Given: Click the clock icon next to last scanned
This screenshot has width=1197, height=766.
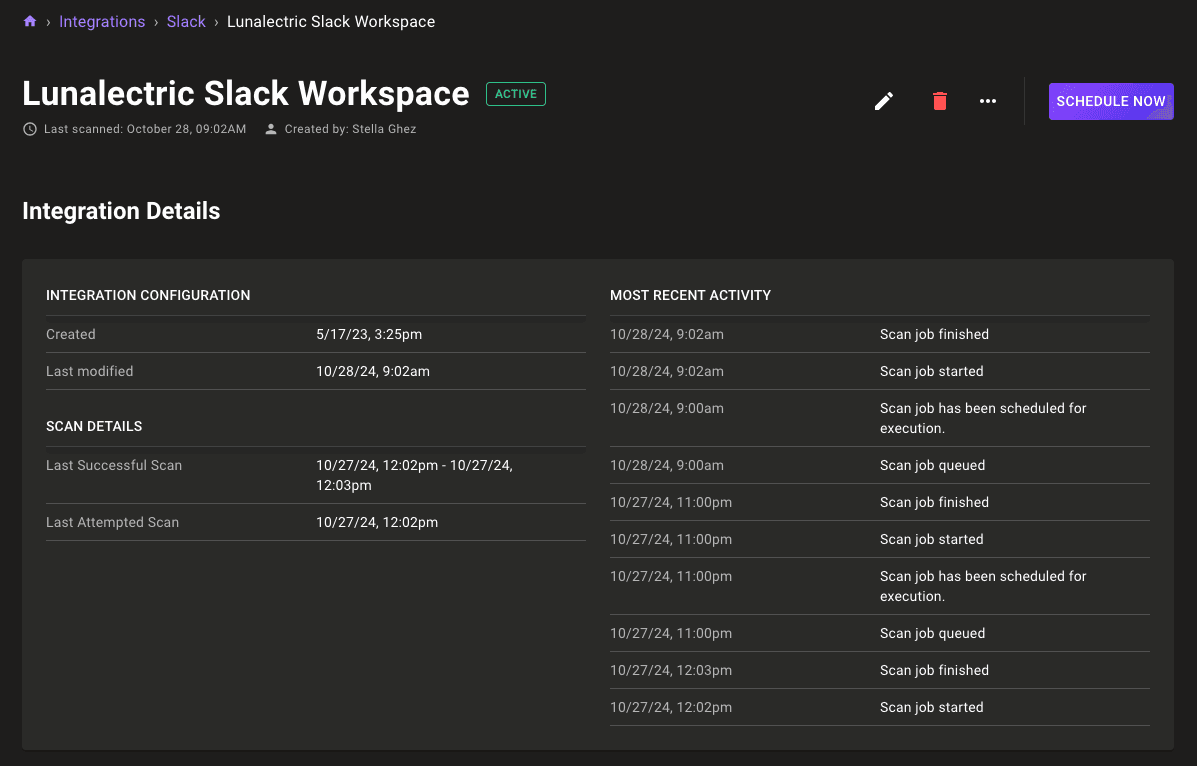Looking at the screenshot, I should pos(29,128).
